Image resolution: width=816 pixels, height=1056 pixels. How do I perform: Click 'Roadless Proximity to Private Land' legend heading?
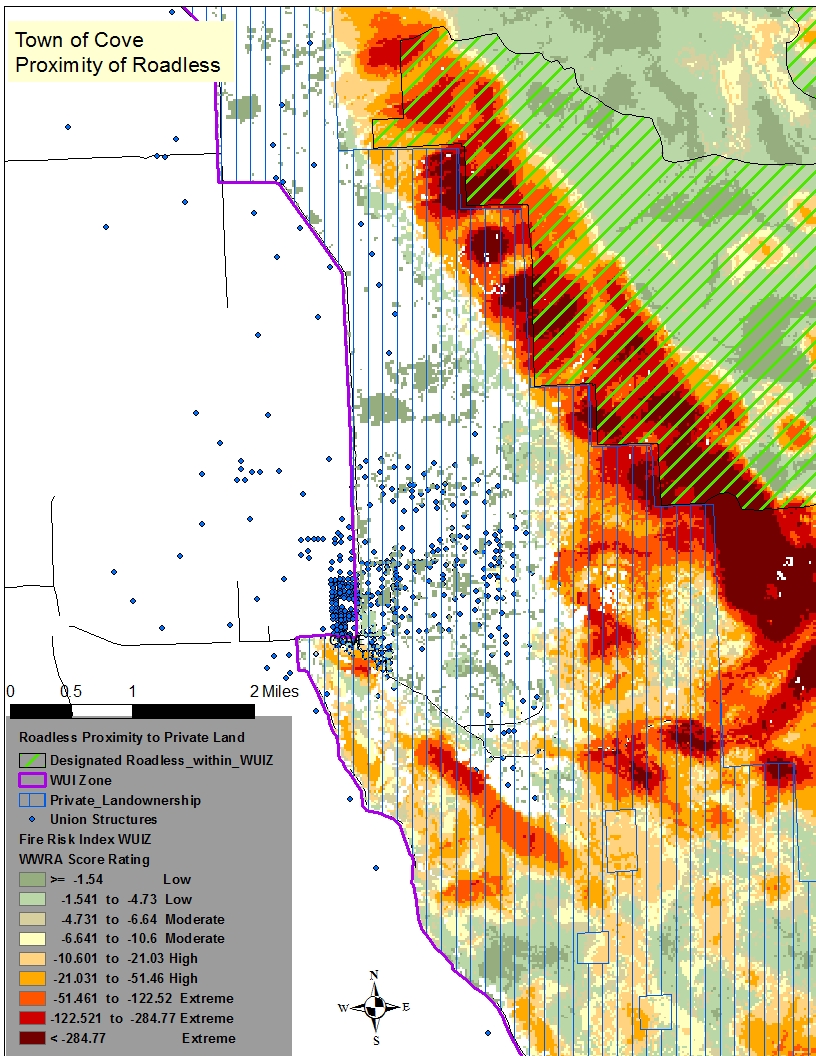132,737
